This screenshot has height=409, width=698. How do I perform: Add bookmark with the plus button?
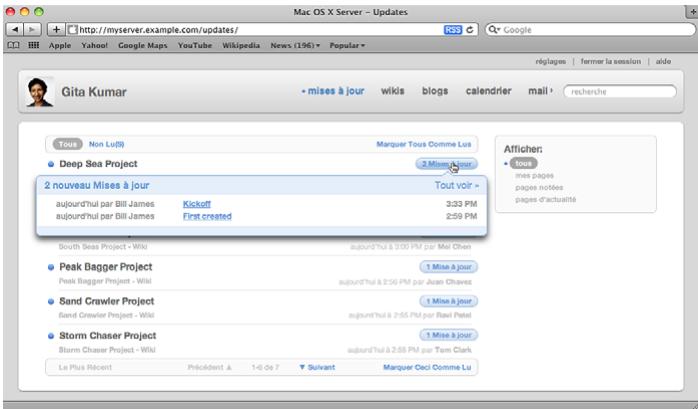(x=56, y=30)
